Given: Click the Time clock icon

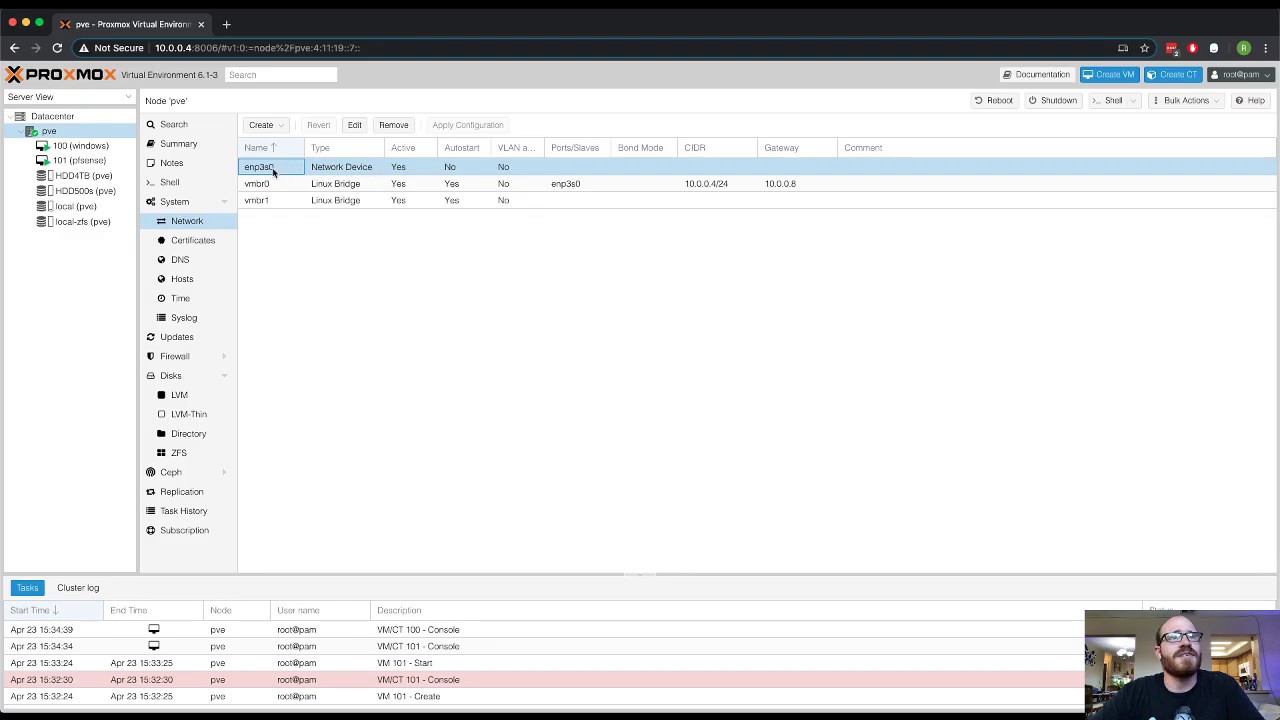Looking at the screenshot, I should pos(161,298).
